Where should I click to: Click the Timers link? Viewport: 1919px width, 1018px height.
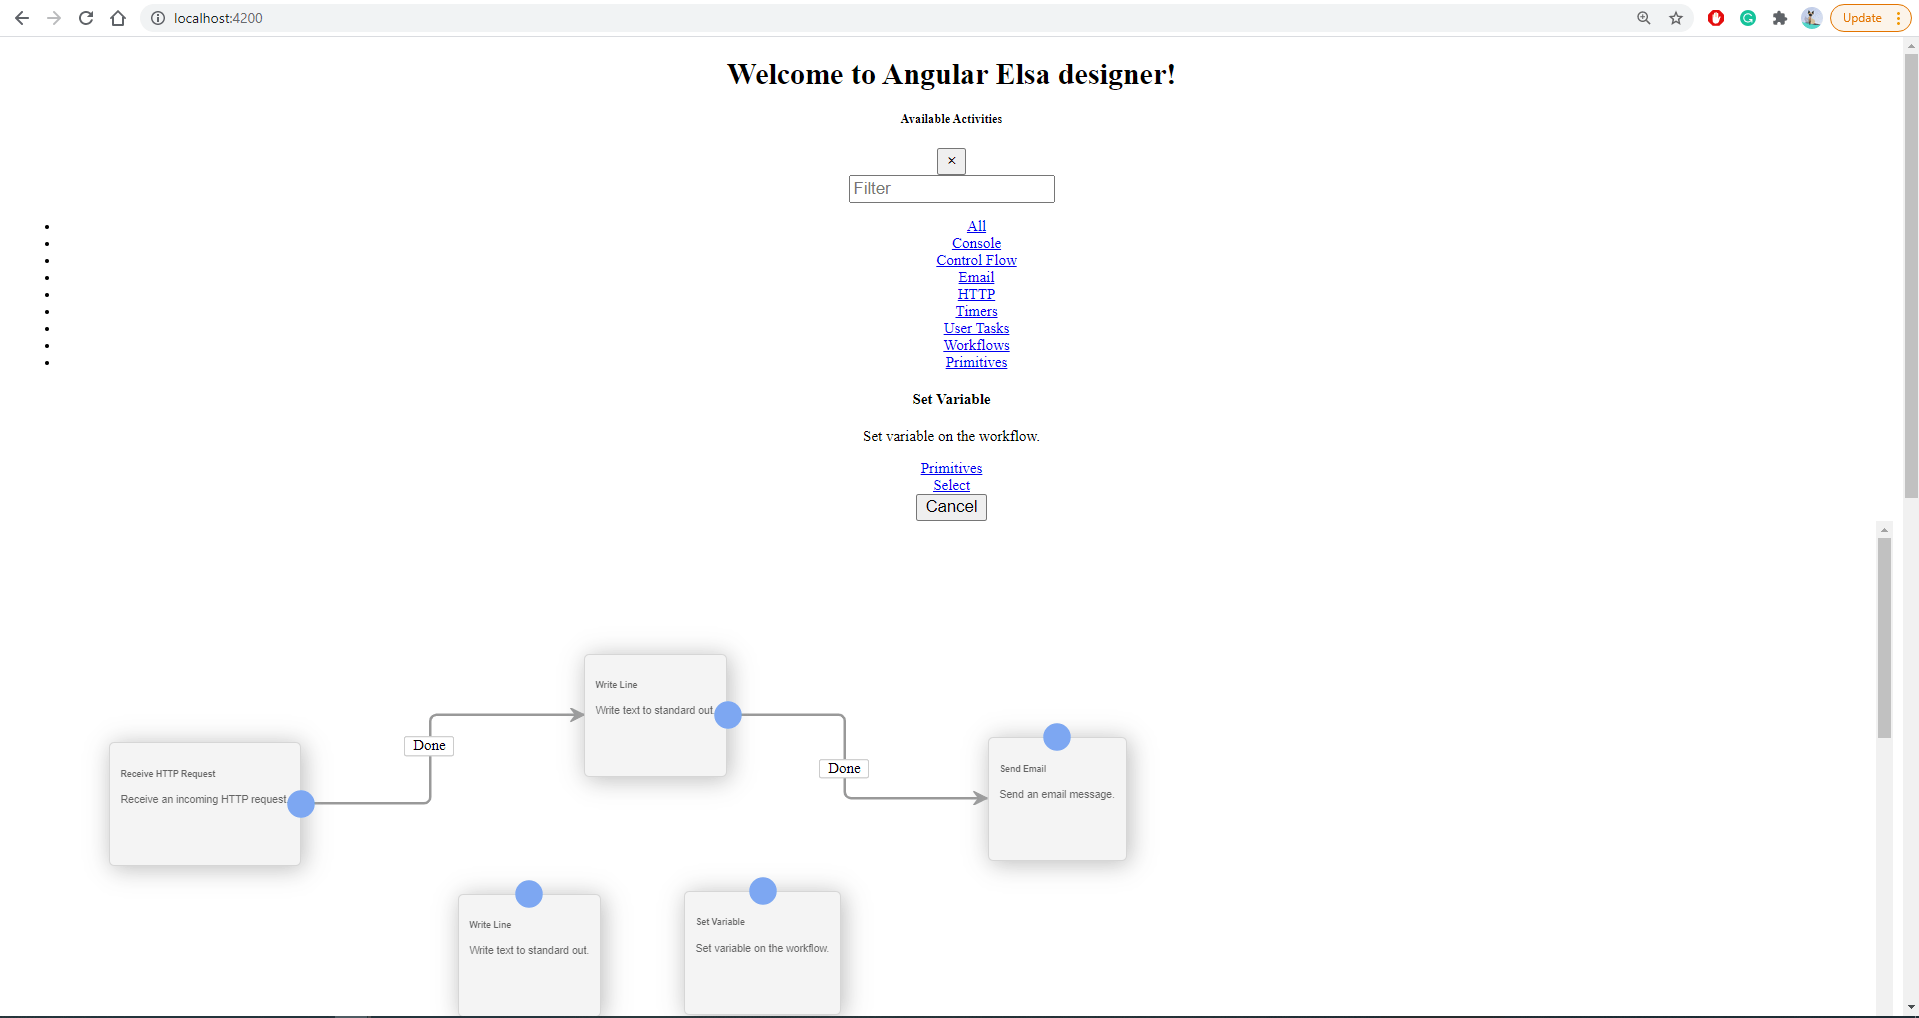click(x=975, y=311)
